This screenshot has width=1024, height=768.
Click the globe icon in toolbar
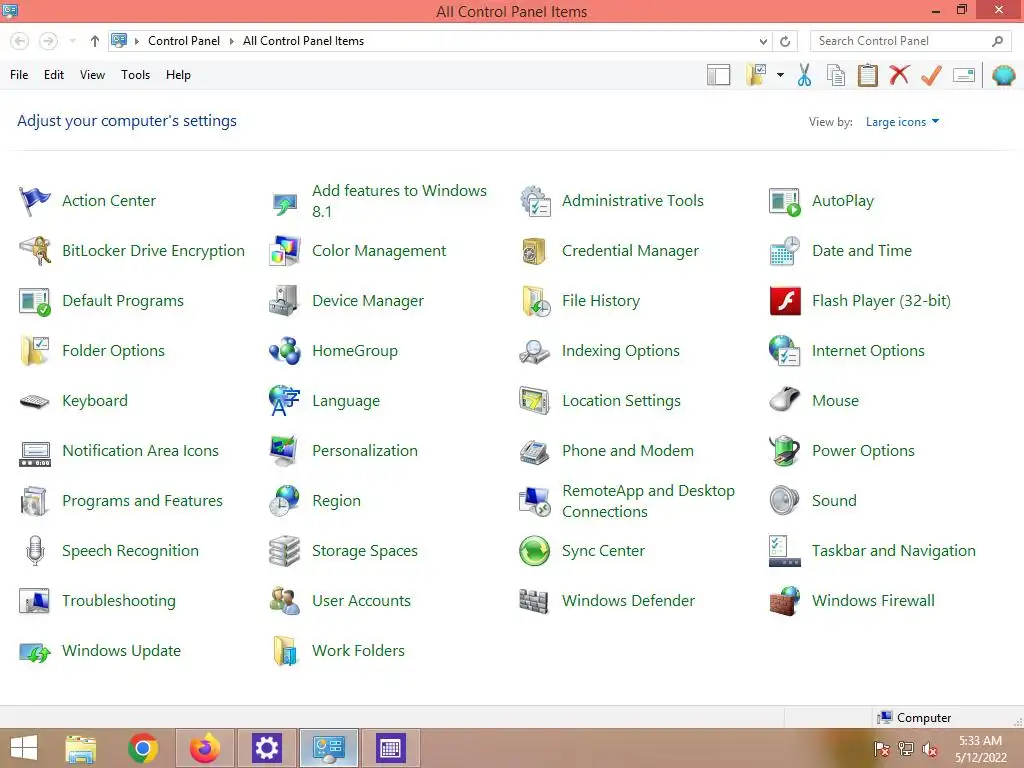tap(1004, 75)
